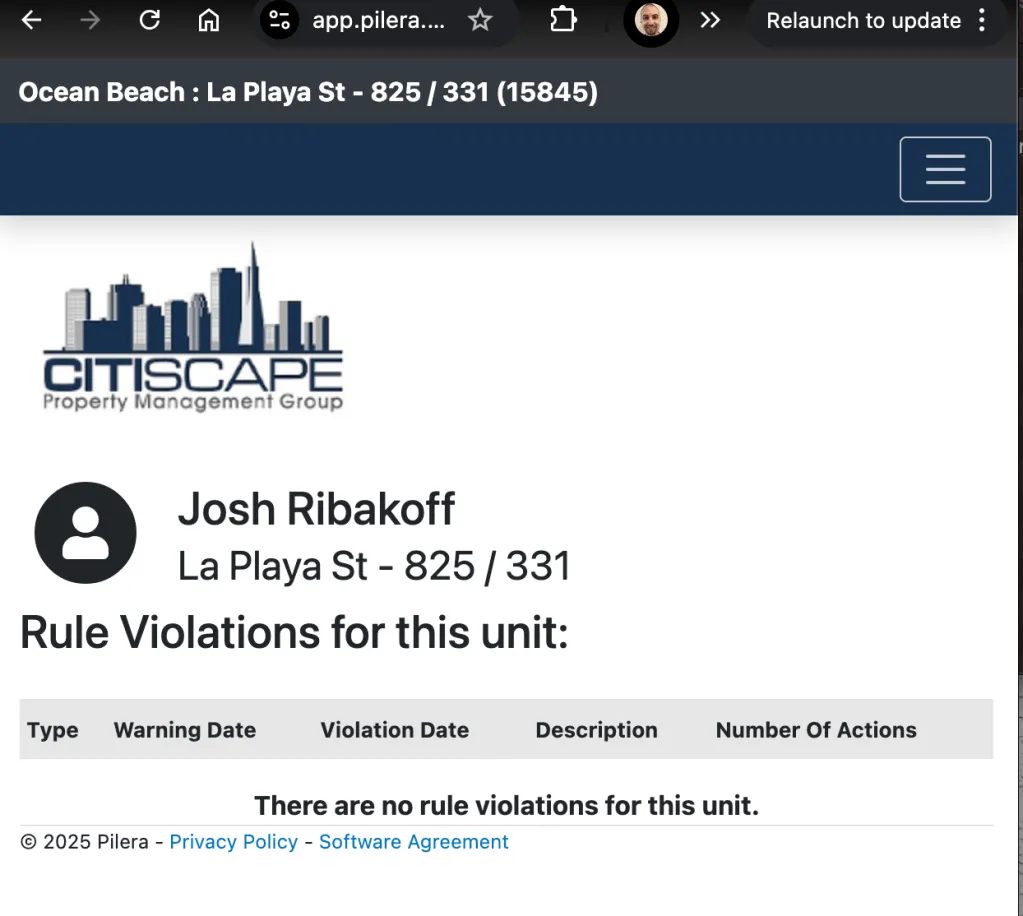Viewport: 1023px width, 916px height.
Task: Select the Violation Date column header
Action: pos(394,730)
